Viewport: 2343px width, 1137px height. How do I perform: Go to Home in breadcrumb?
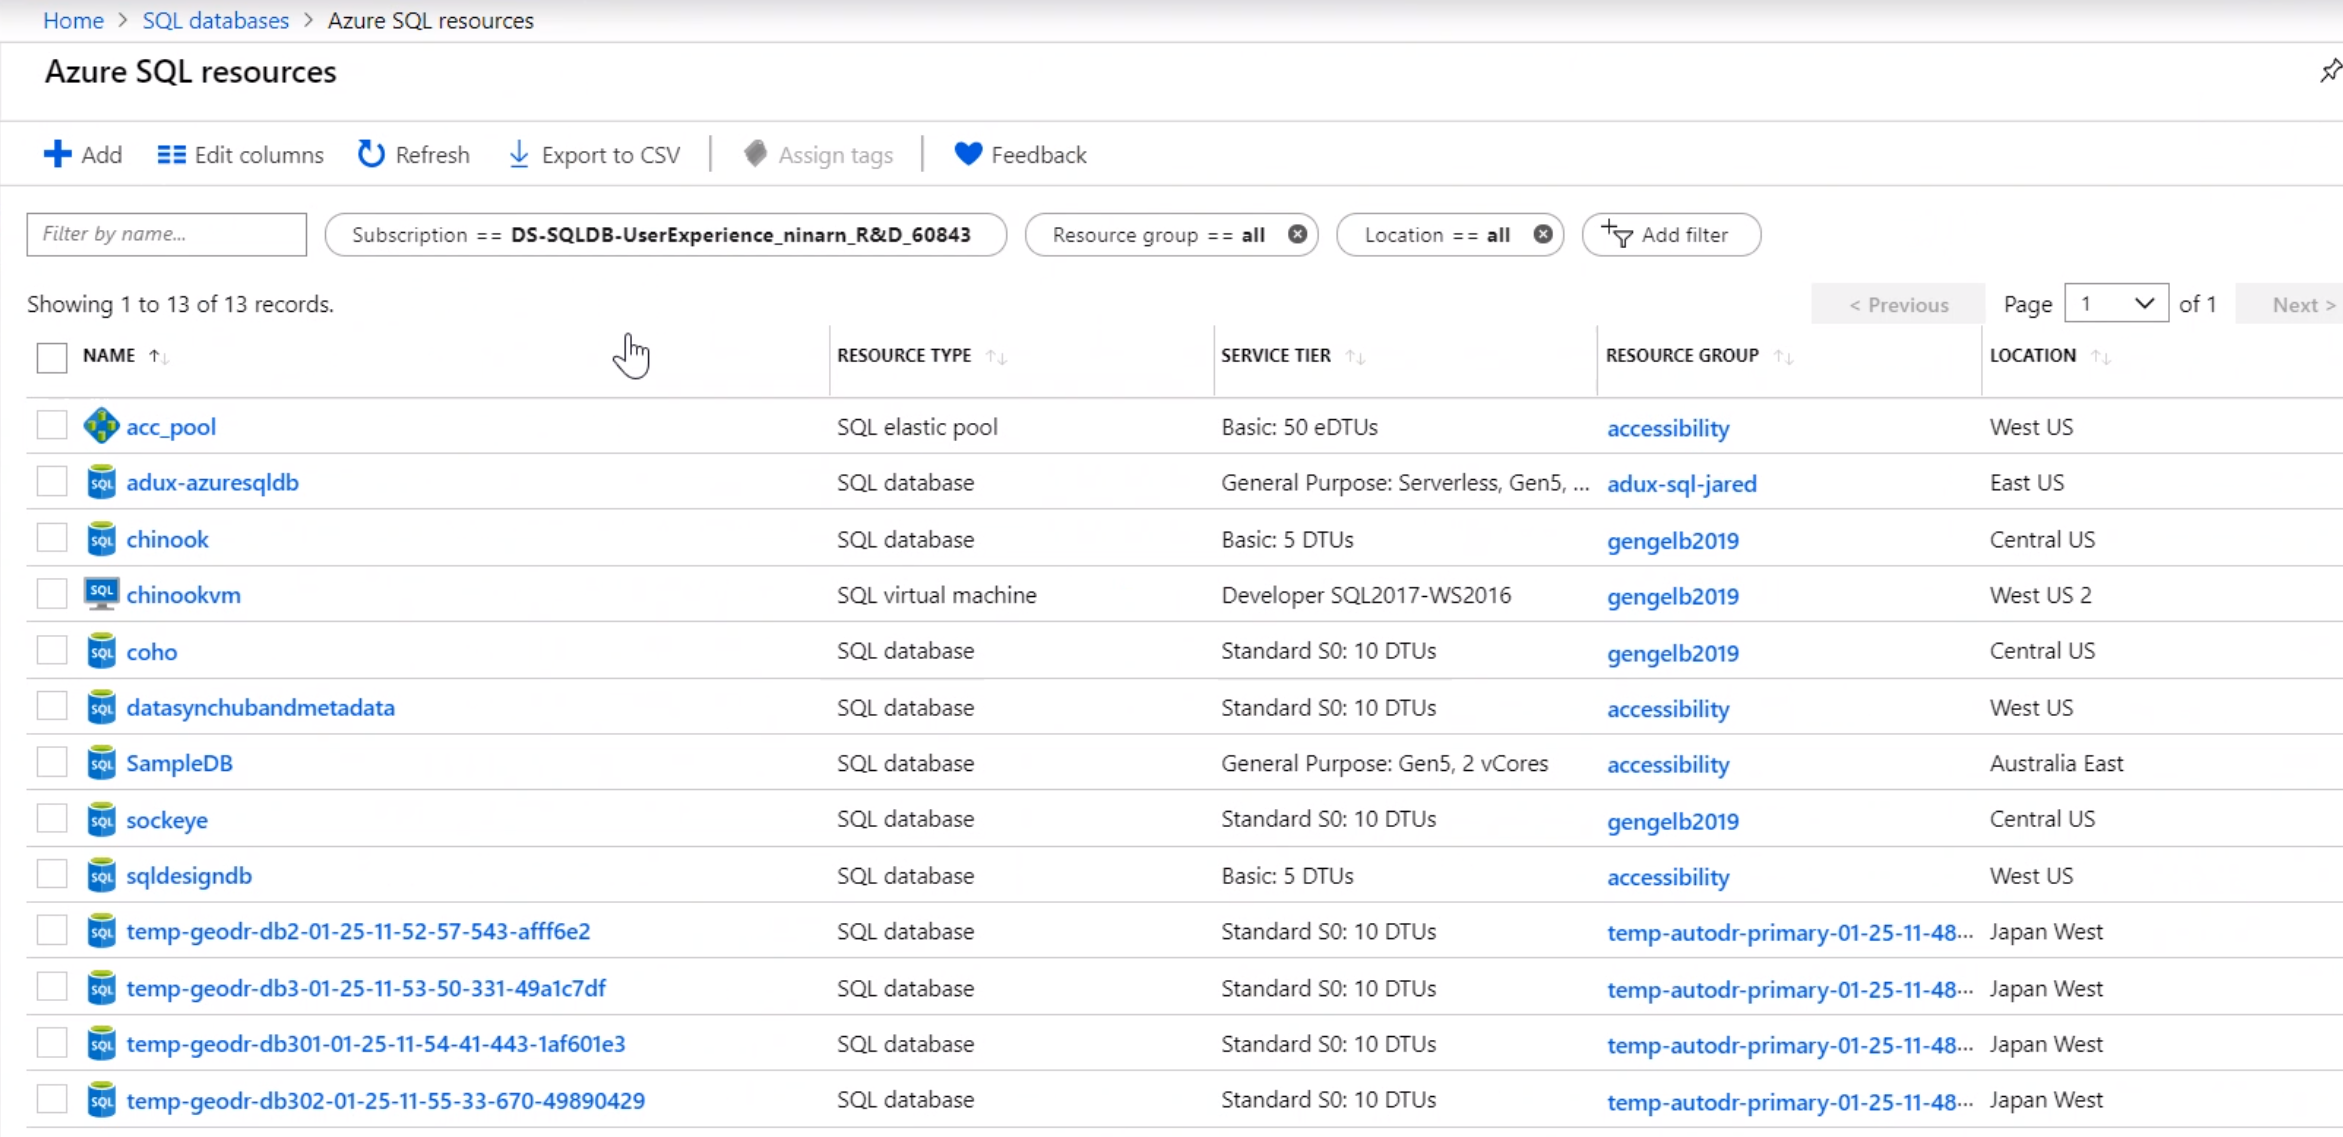[x=73, y=20]
